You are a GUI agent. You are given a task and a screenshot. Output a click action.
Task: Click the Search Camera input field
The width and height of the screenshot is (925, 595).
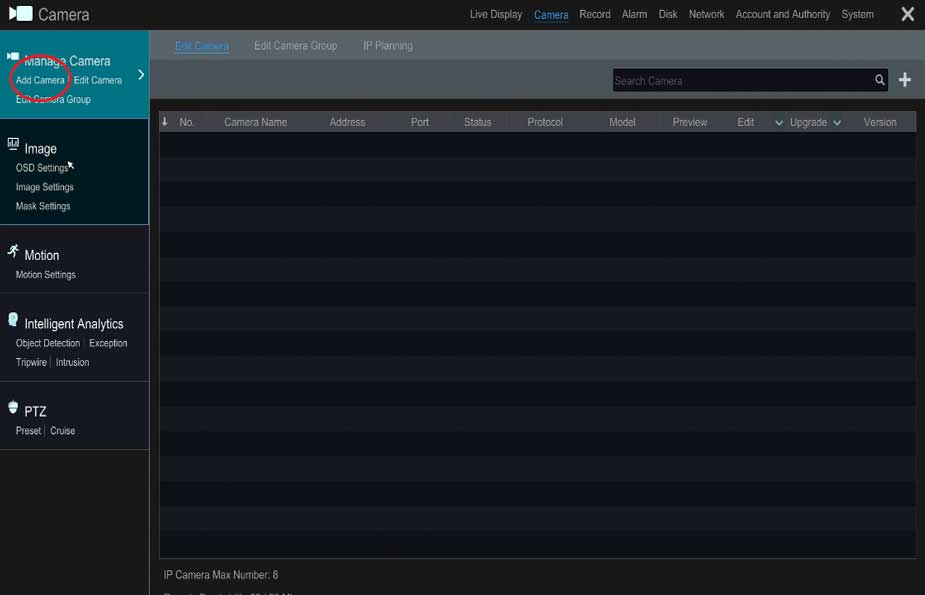point(742,80)
